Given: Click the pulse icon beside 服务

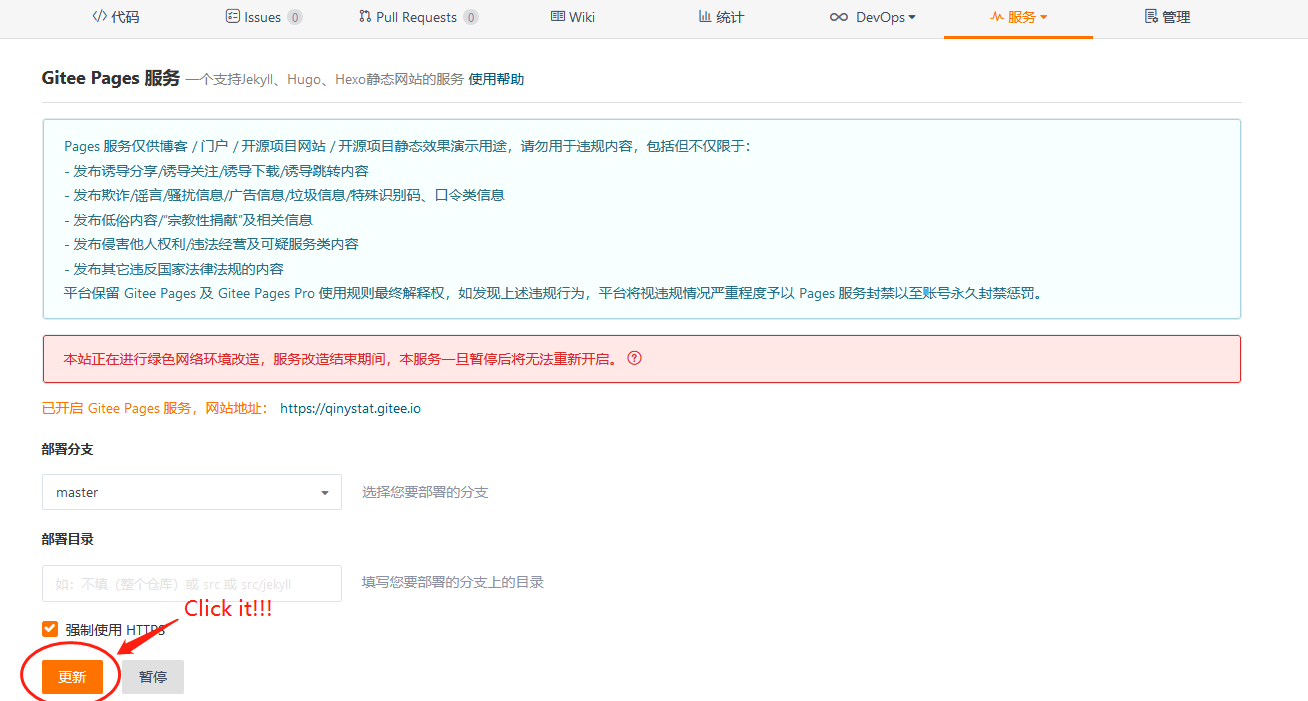Looking at the screenshot, I should tap(996, 17).
